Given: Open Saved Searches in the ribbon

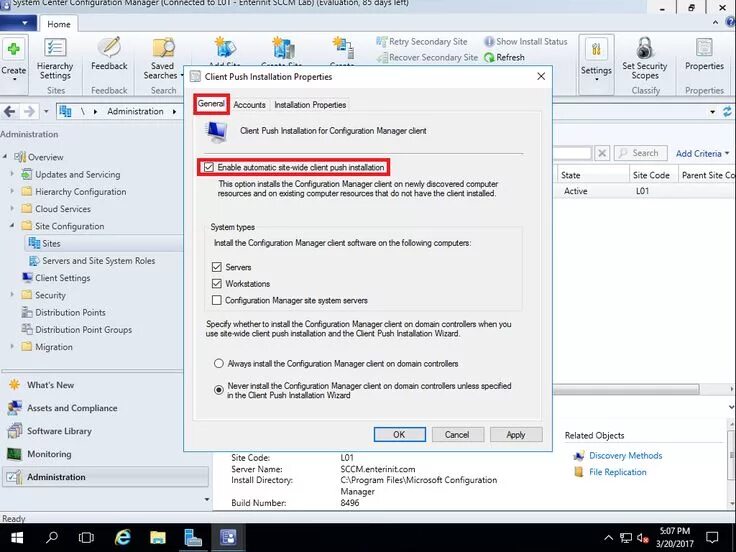Looking at the screenshot, I should [163, 58].
